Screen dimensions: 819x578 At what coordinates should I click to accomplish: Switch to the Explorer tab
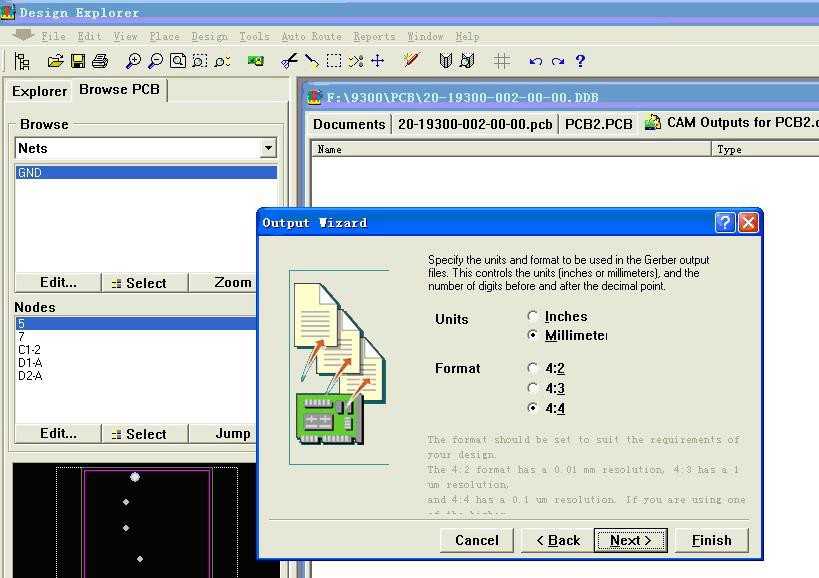39,91
